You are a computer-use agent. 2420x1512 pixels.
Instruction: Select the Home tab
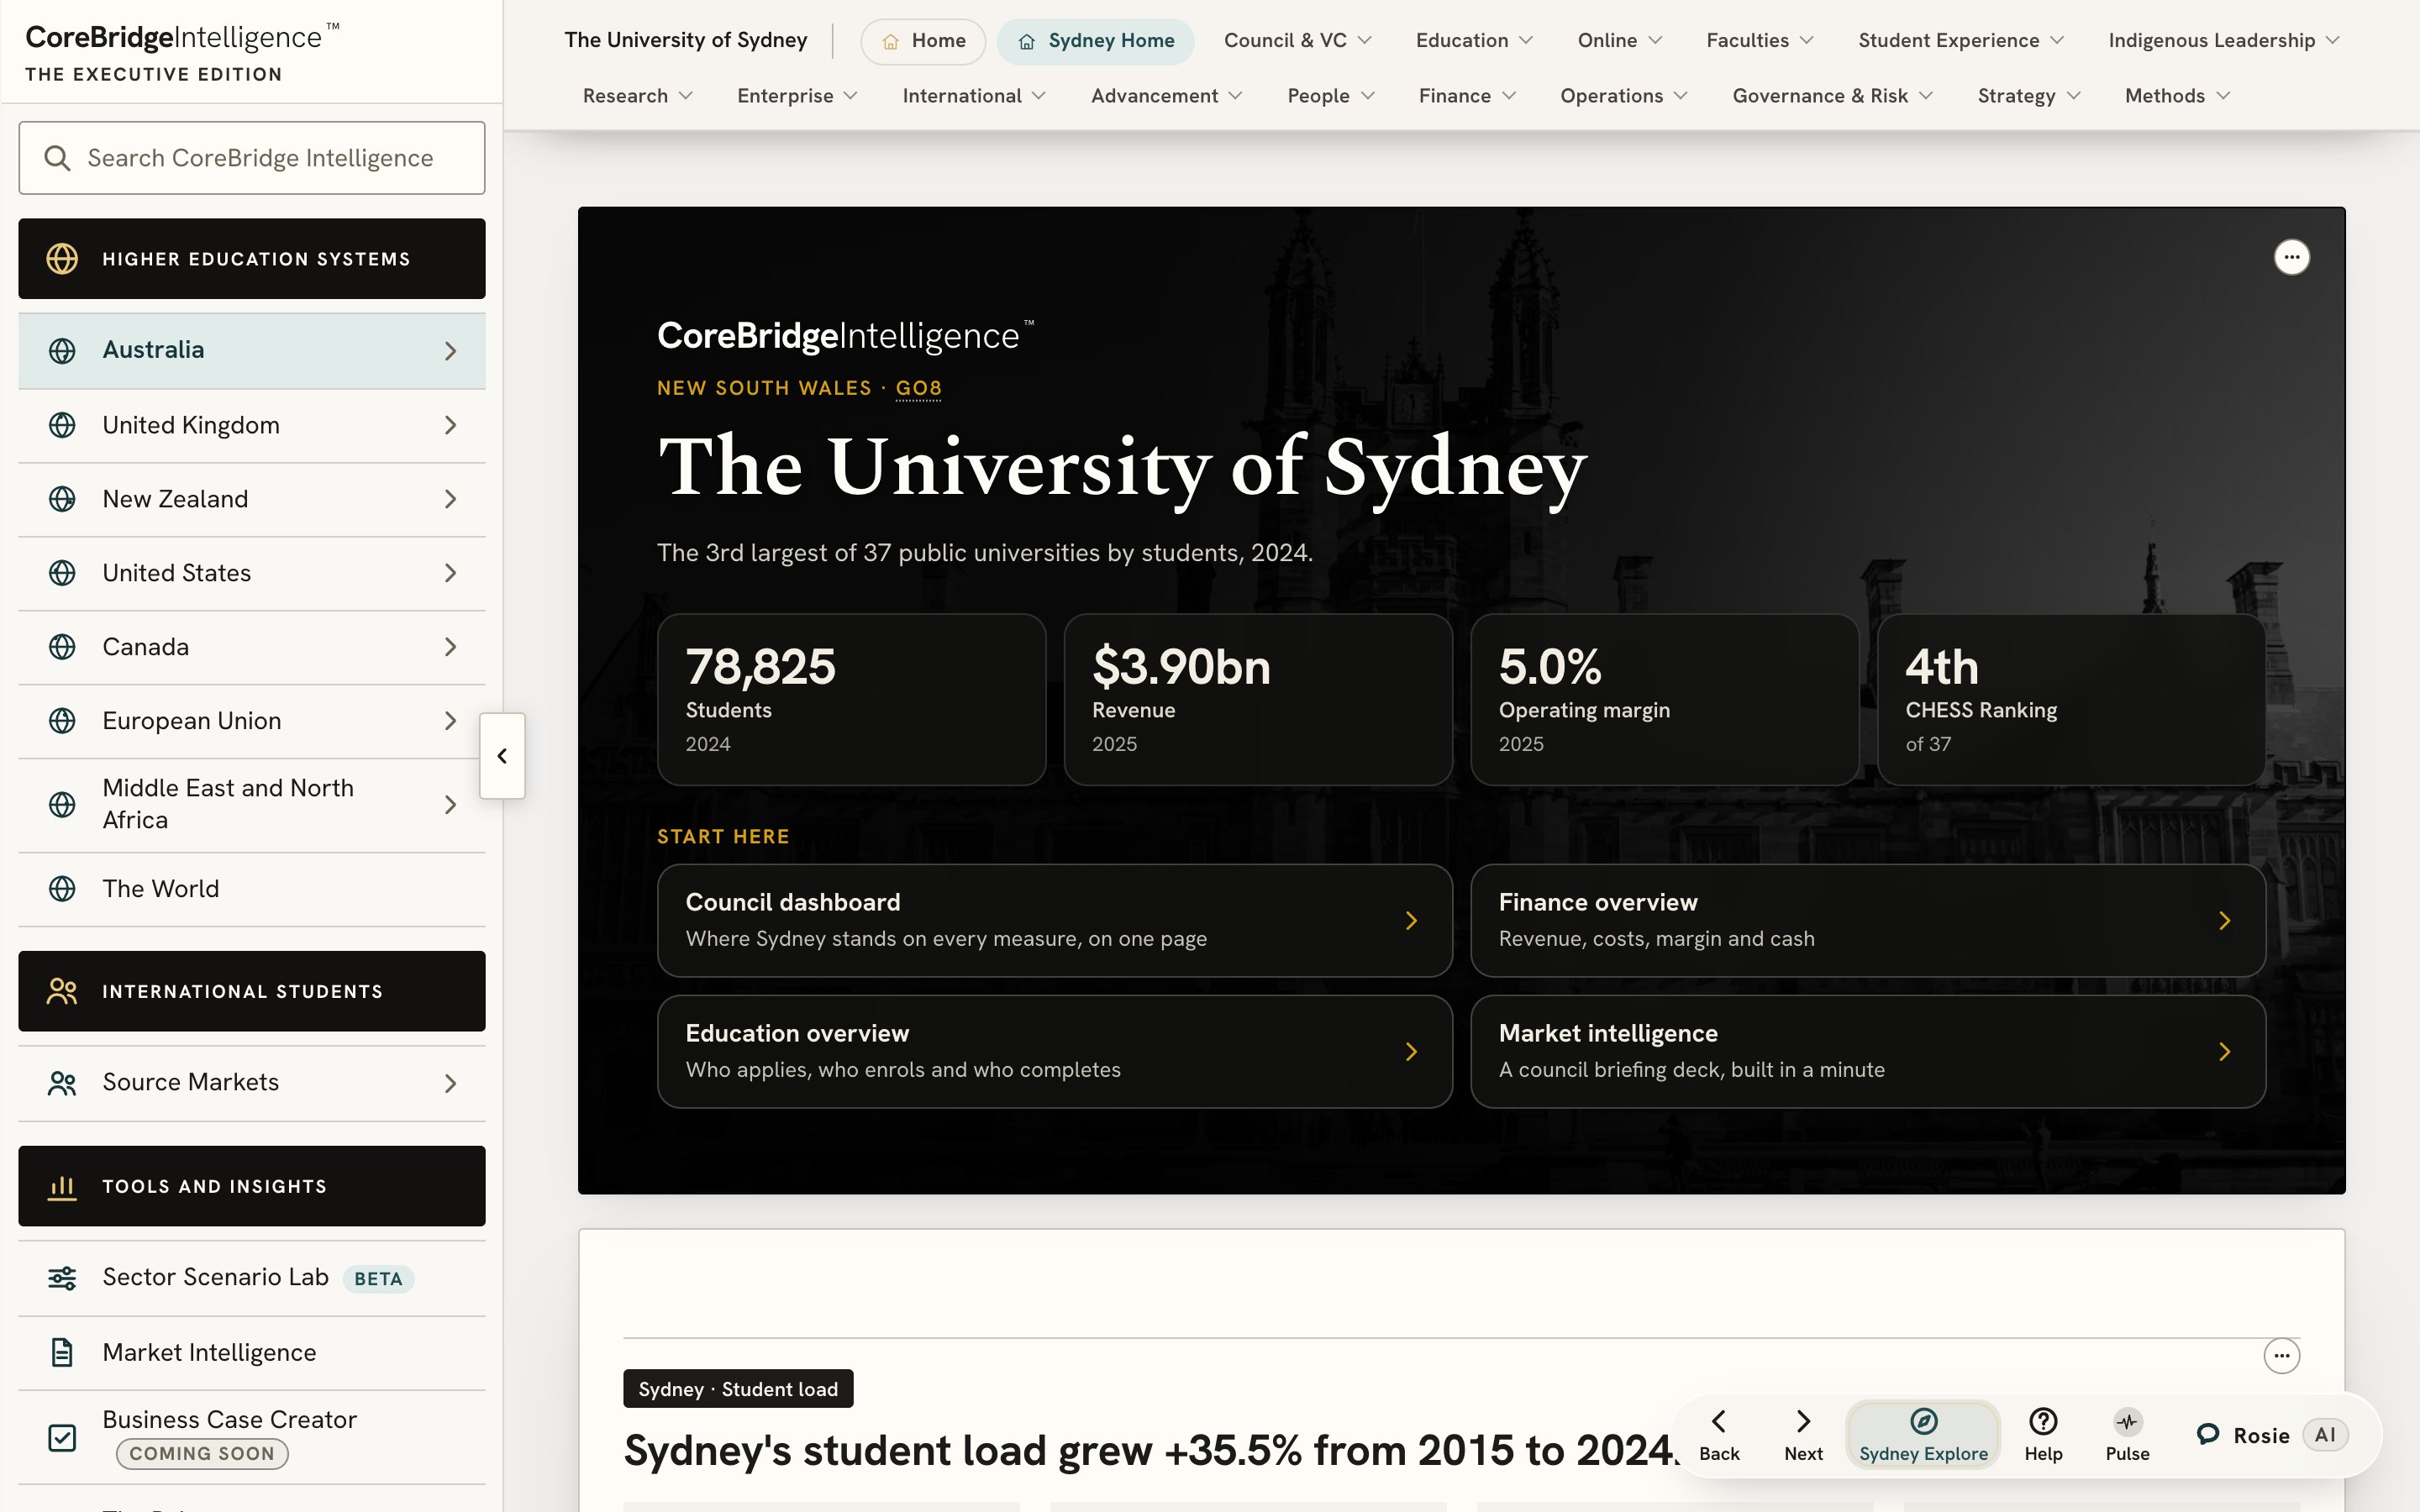point(923,41)
